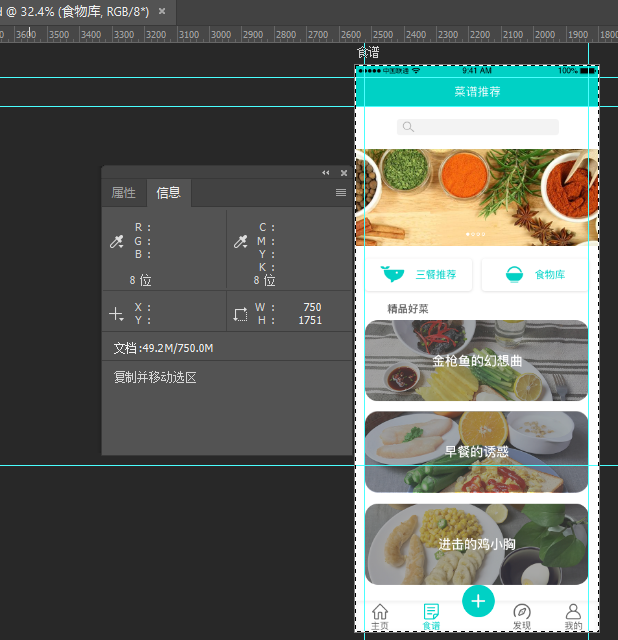618x640 pixels.
Task: Click the spices banner image
Action: (x=477, y=198)
